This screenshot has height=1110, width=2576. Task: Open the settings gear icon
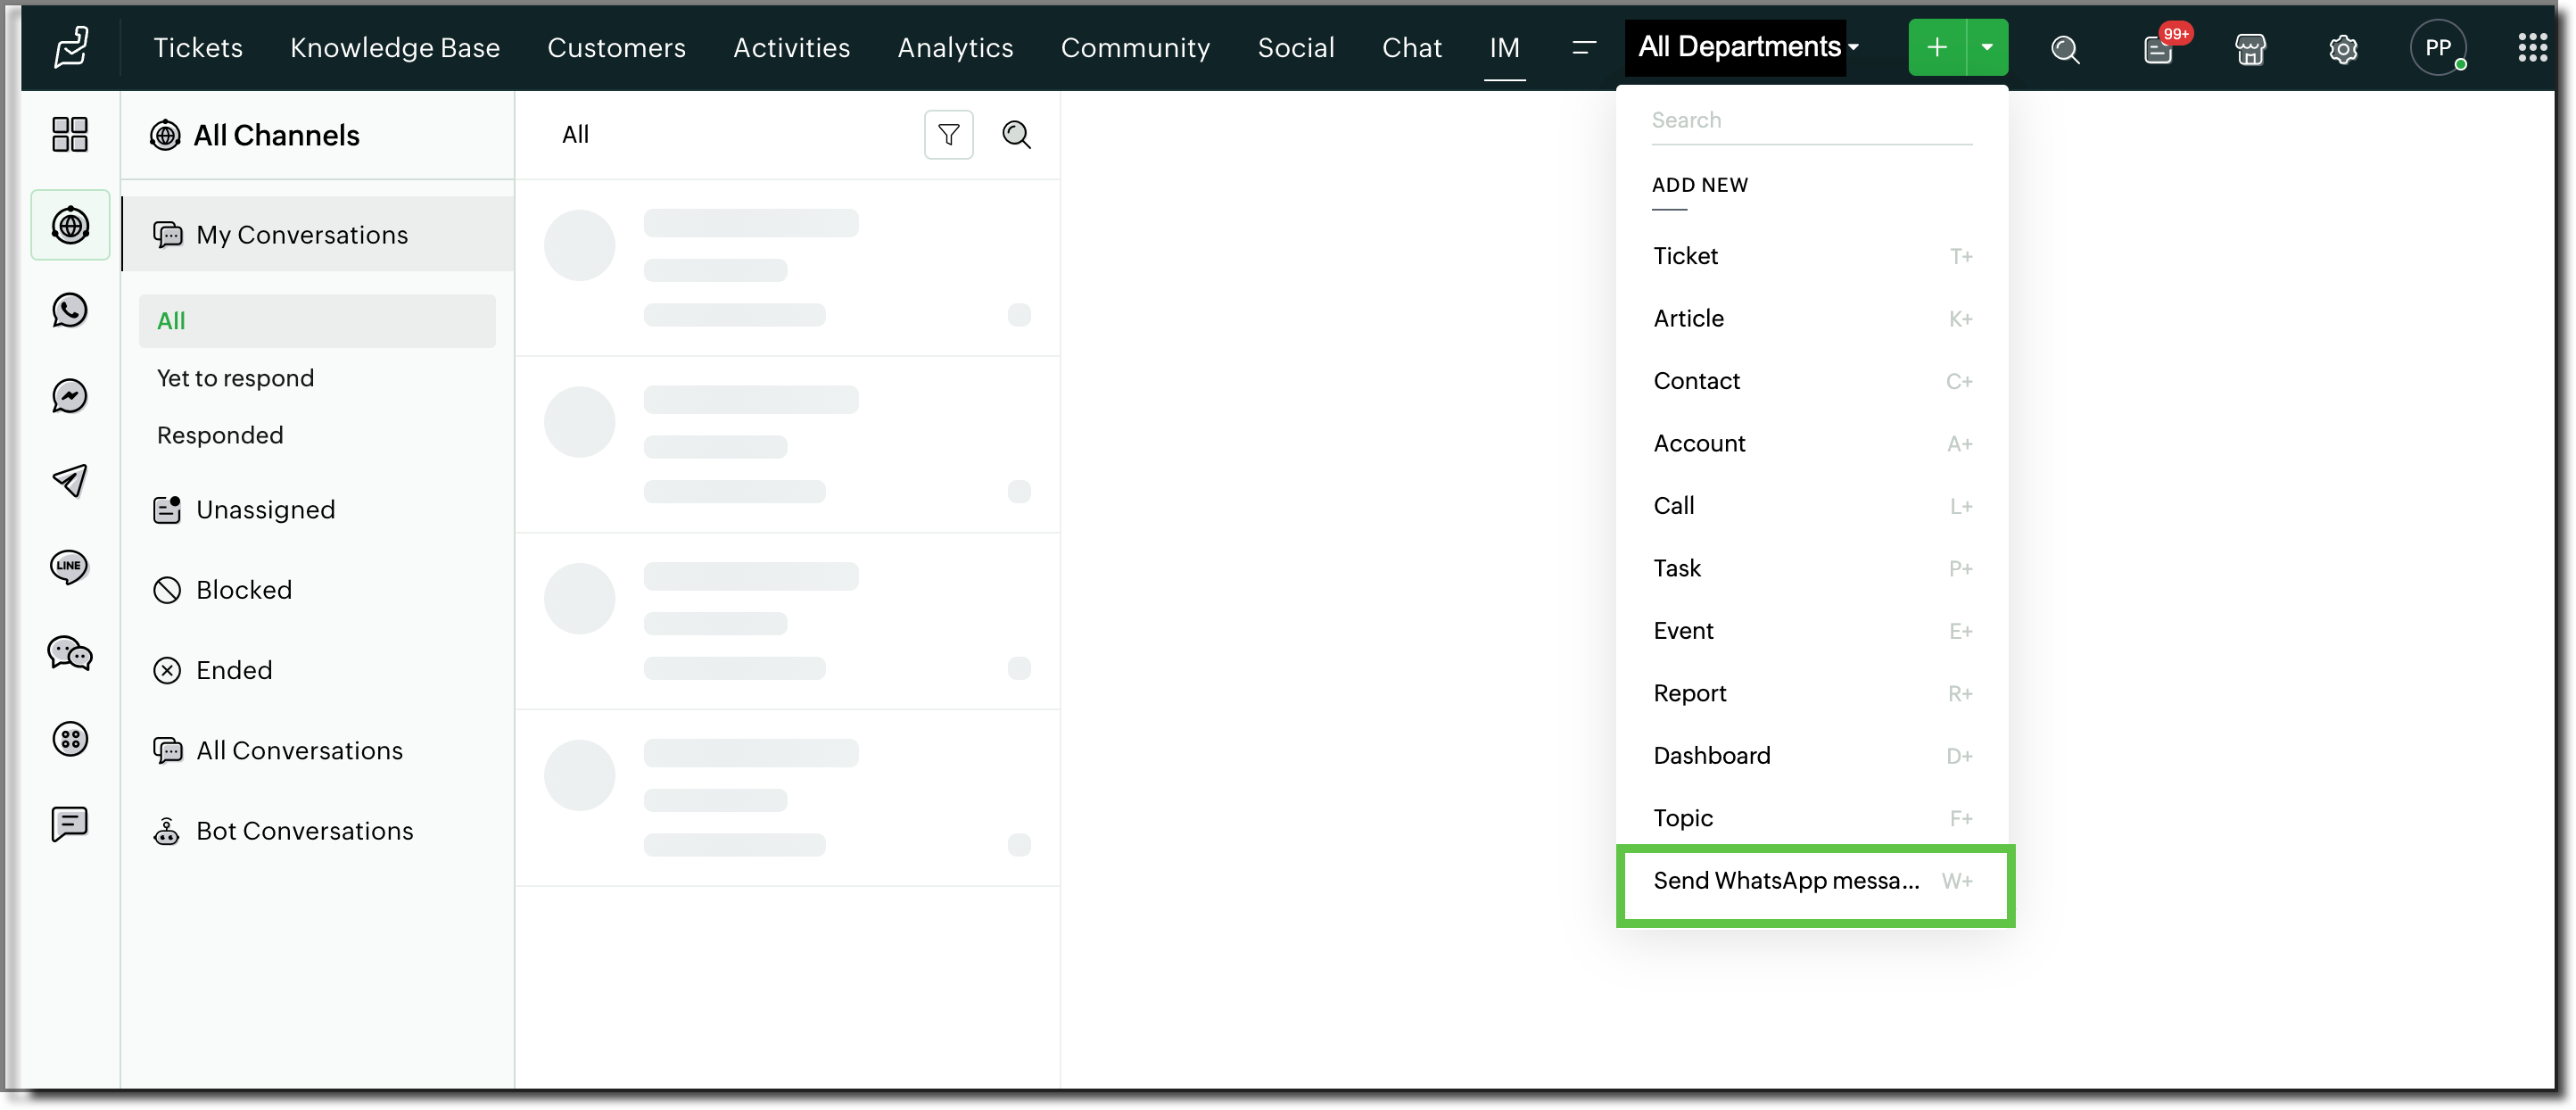2343,49
